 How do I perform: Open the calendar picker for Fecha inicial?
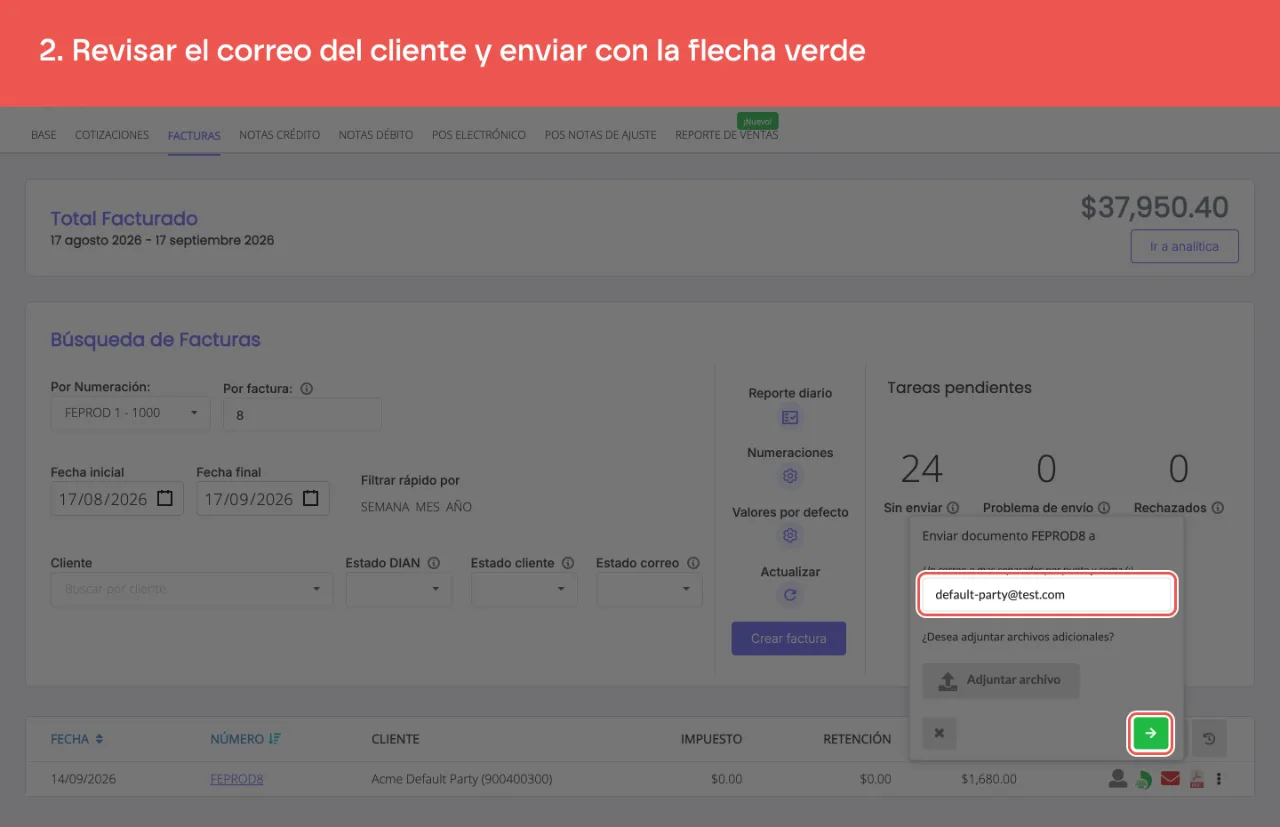(x=165, y=498)
